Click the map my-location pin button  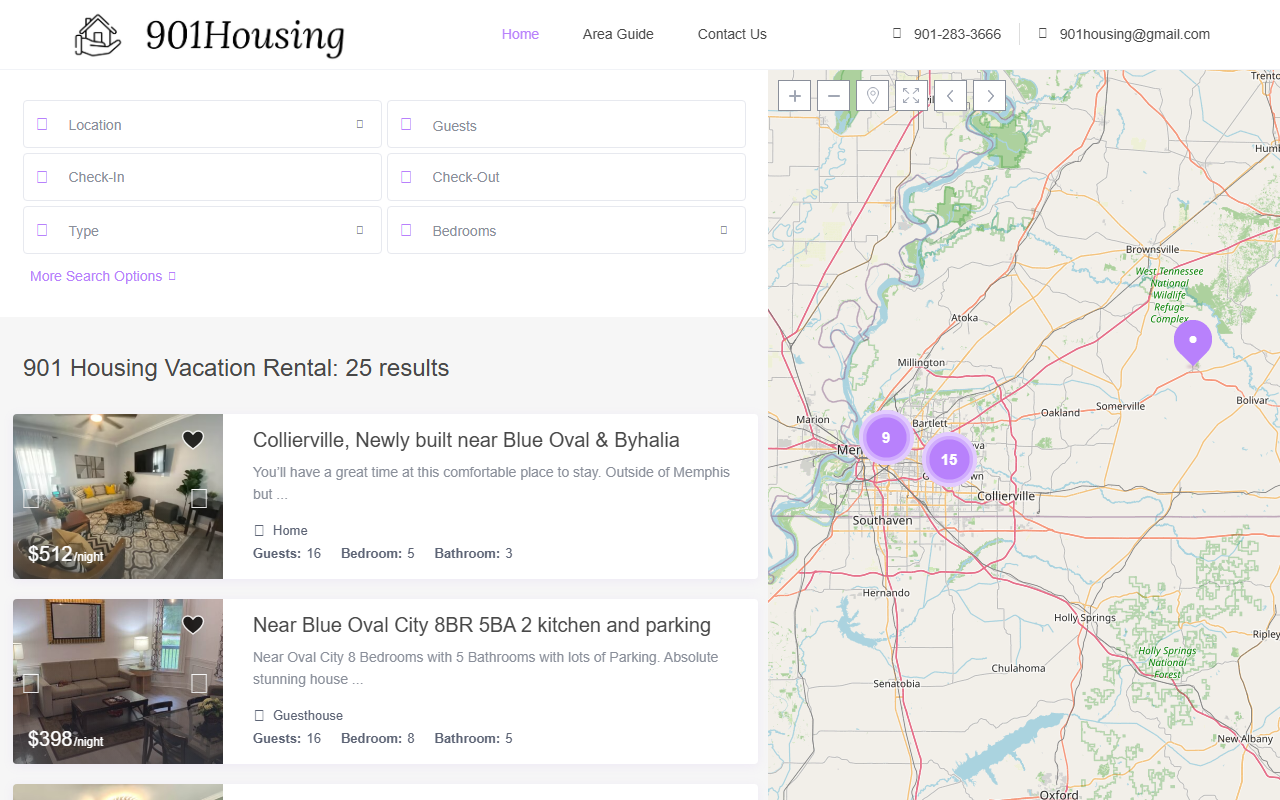[873, 96]
